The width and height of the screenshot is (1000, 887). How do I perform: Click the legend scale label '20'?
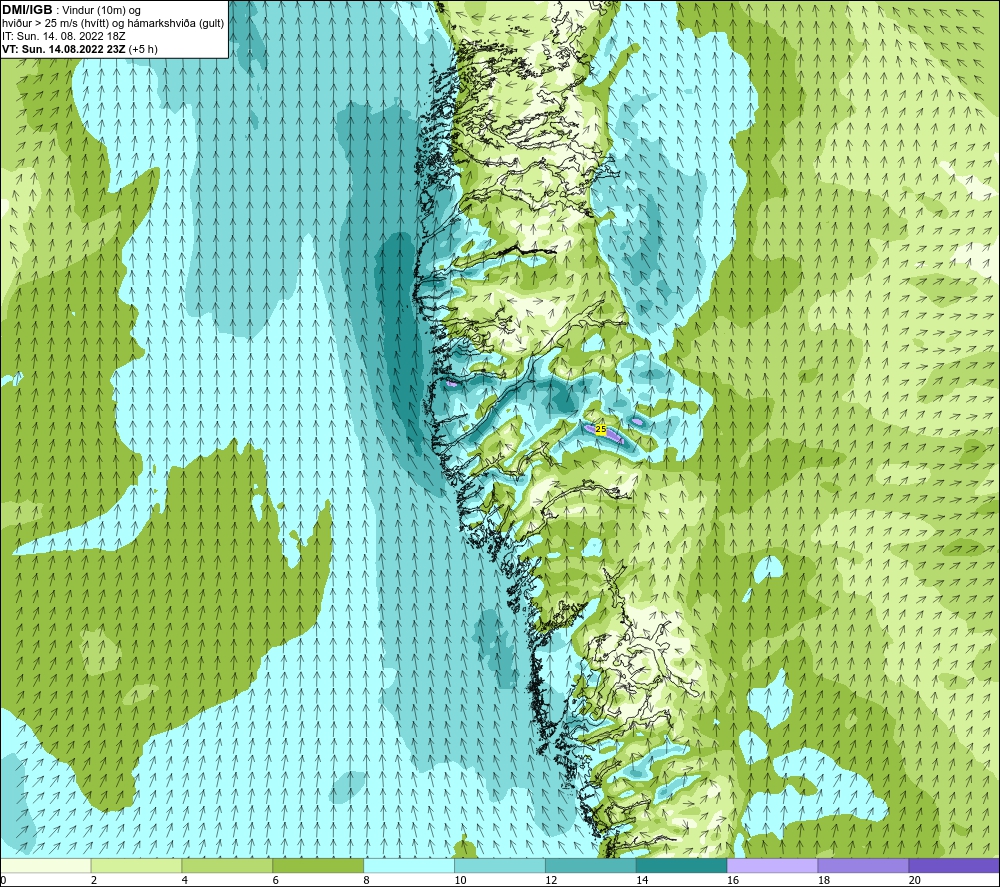click(x=915, y=880)
